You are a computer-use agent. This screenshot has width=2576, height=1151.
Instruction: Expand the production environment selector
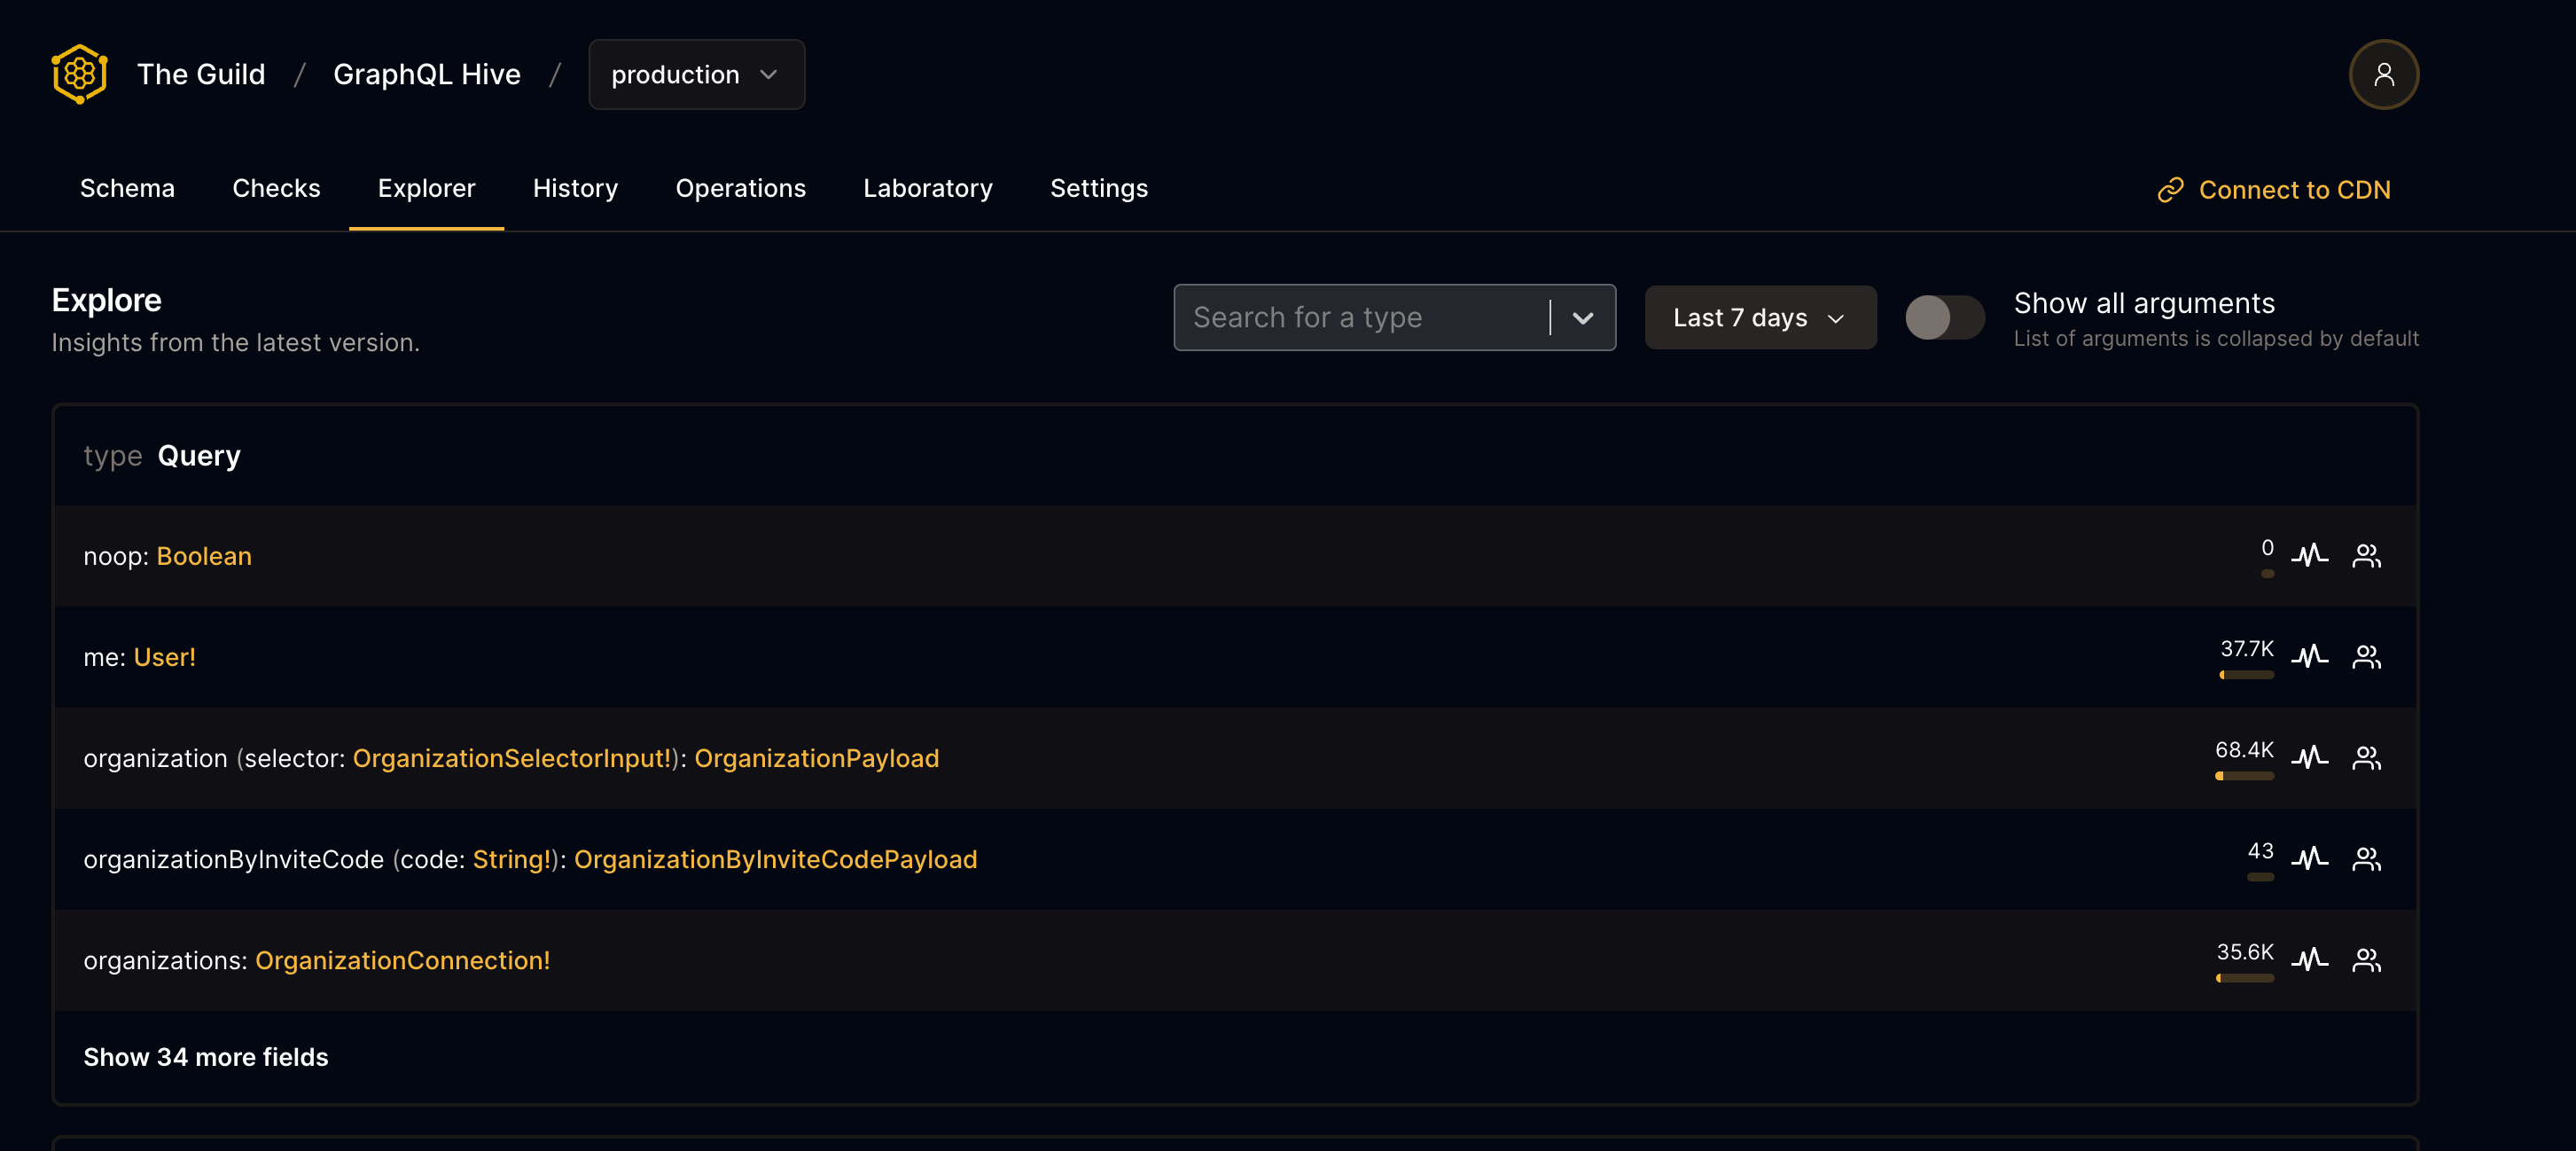[x=695, y=74]
